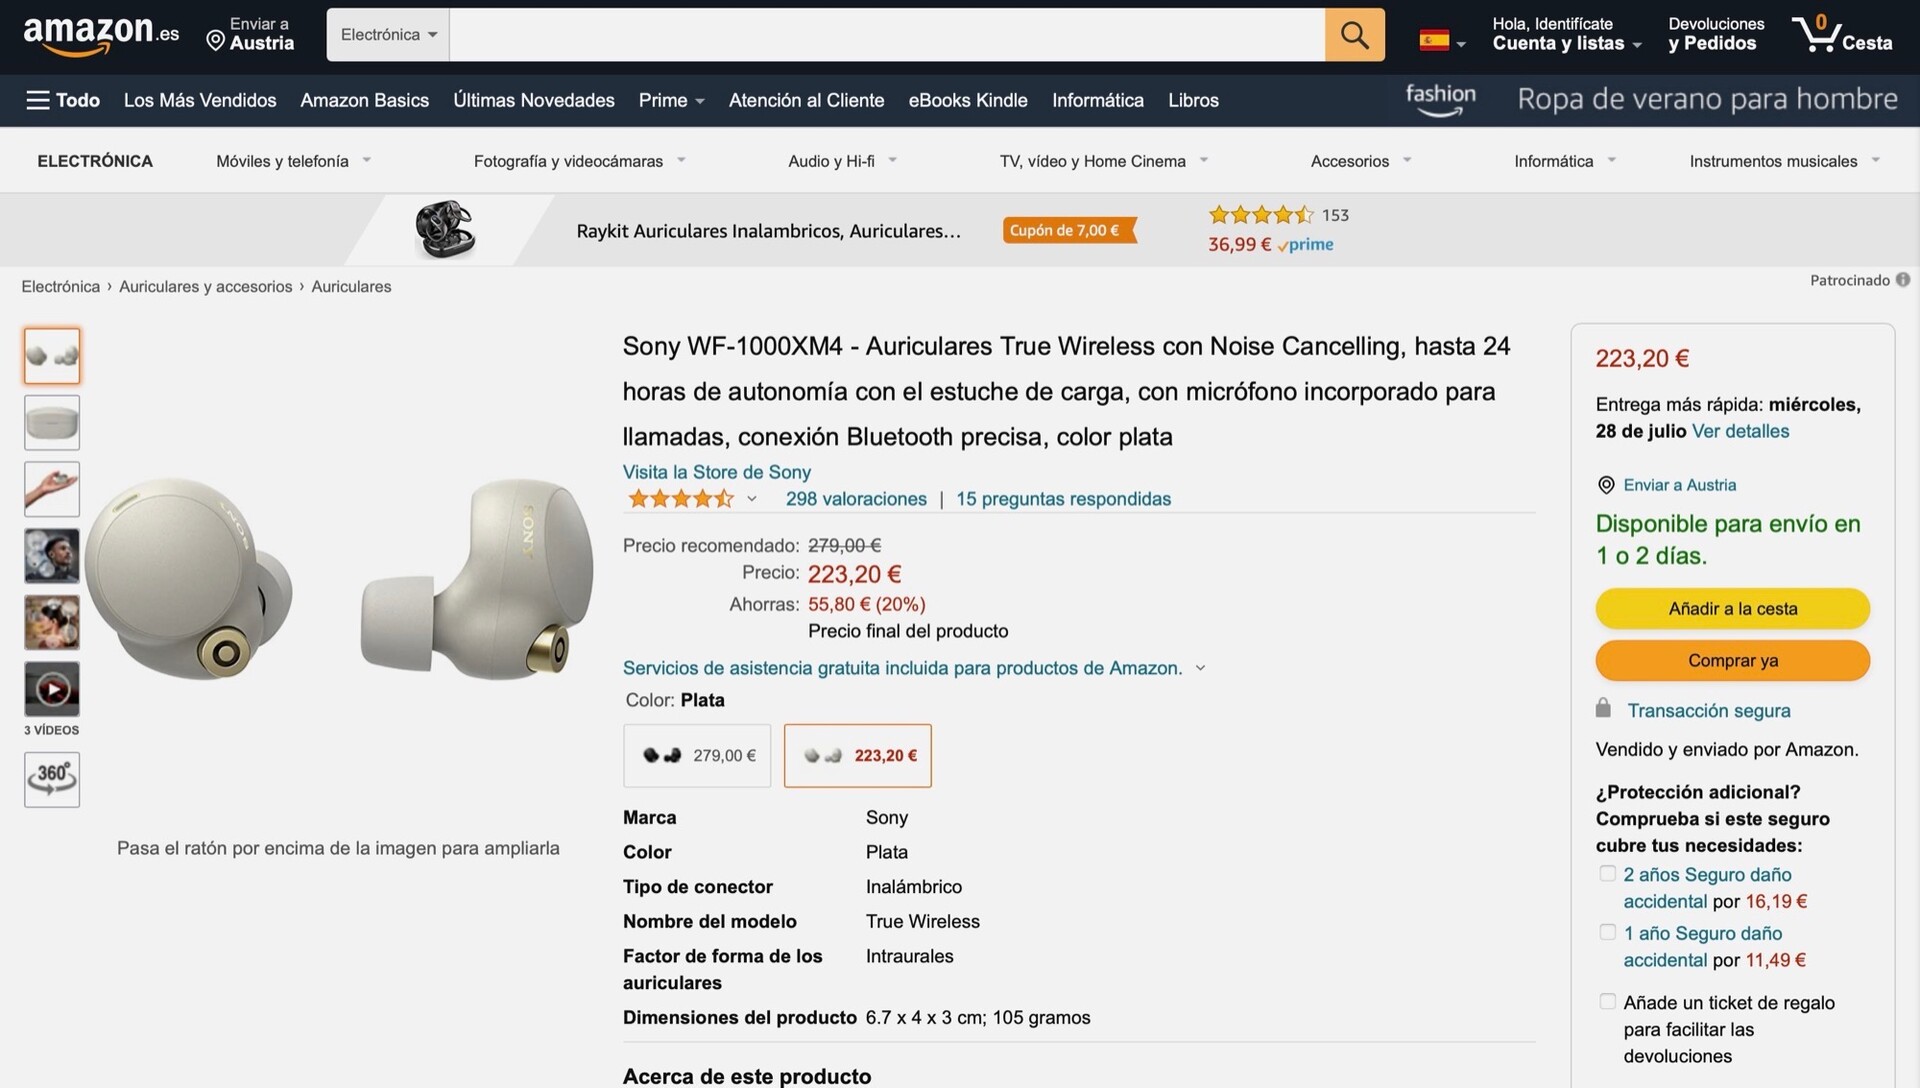Expand the star rating breakdown chevron

pos(752,499)
